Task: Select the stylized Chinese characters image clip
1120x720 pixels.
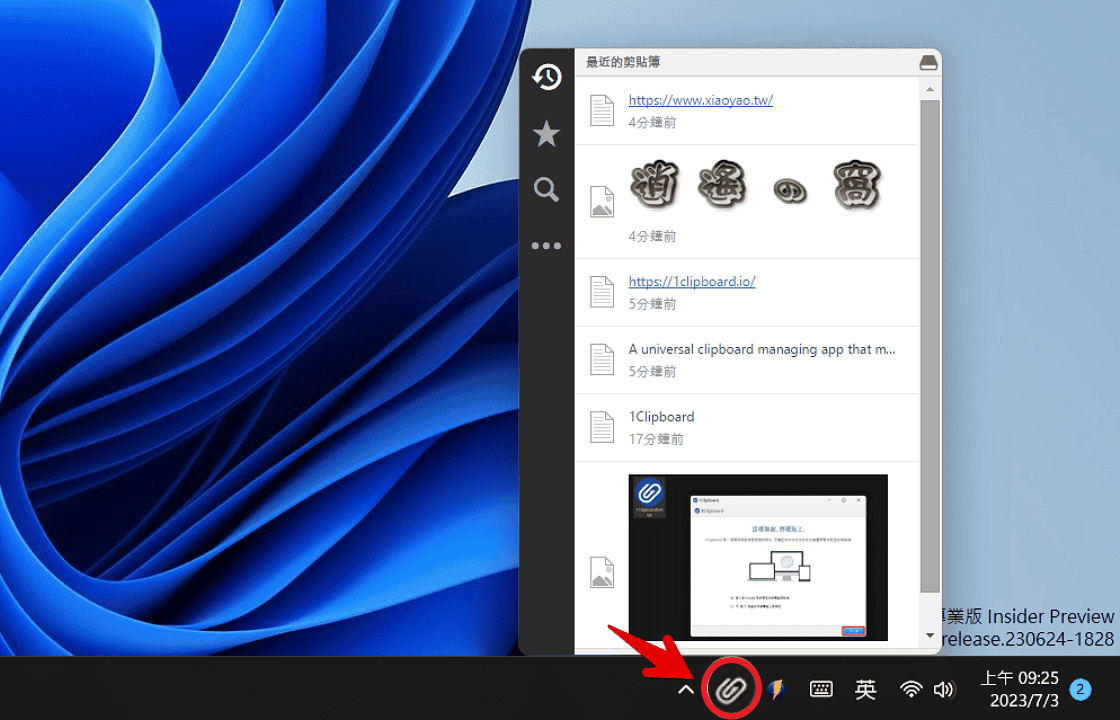Action: pos(746,202)
